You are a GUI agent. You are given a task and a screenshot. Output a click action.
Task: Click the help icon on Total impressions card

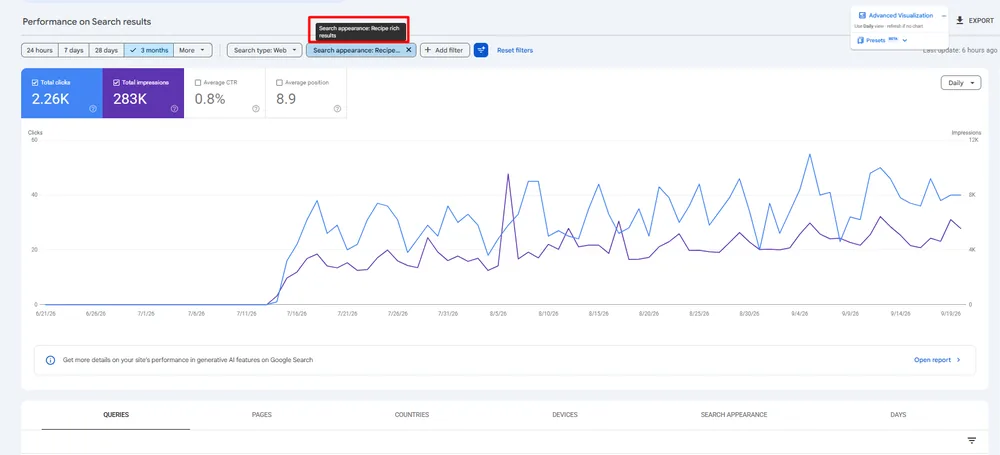(x=174, y=108)
